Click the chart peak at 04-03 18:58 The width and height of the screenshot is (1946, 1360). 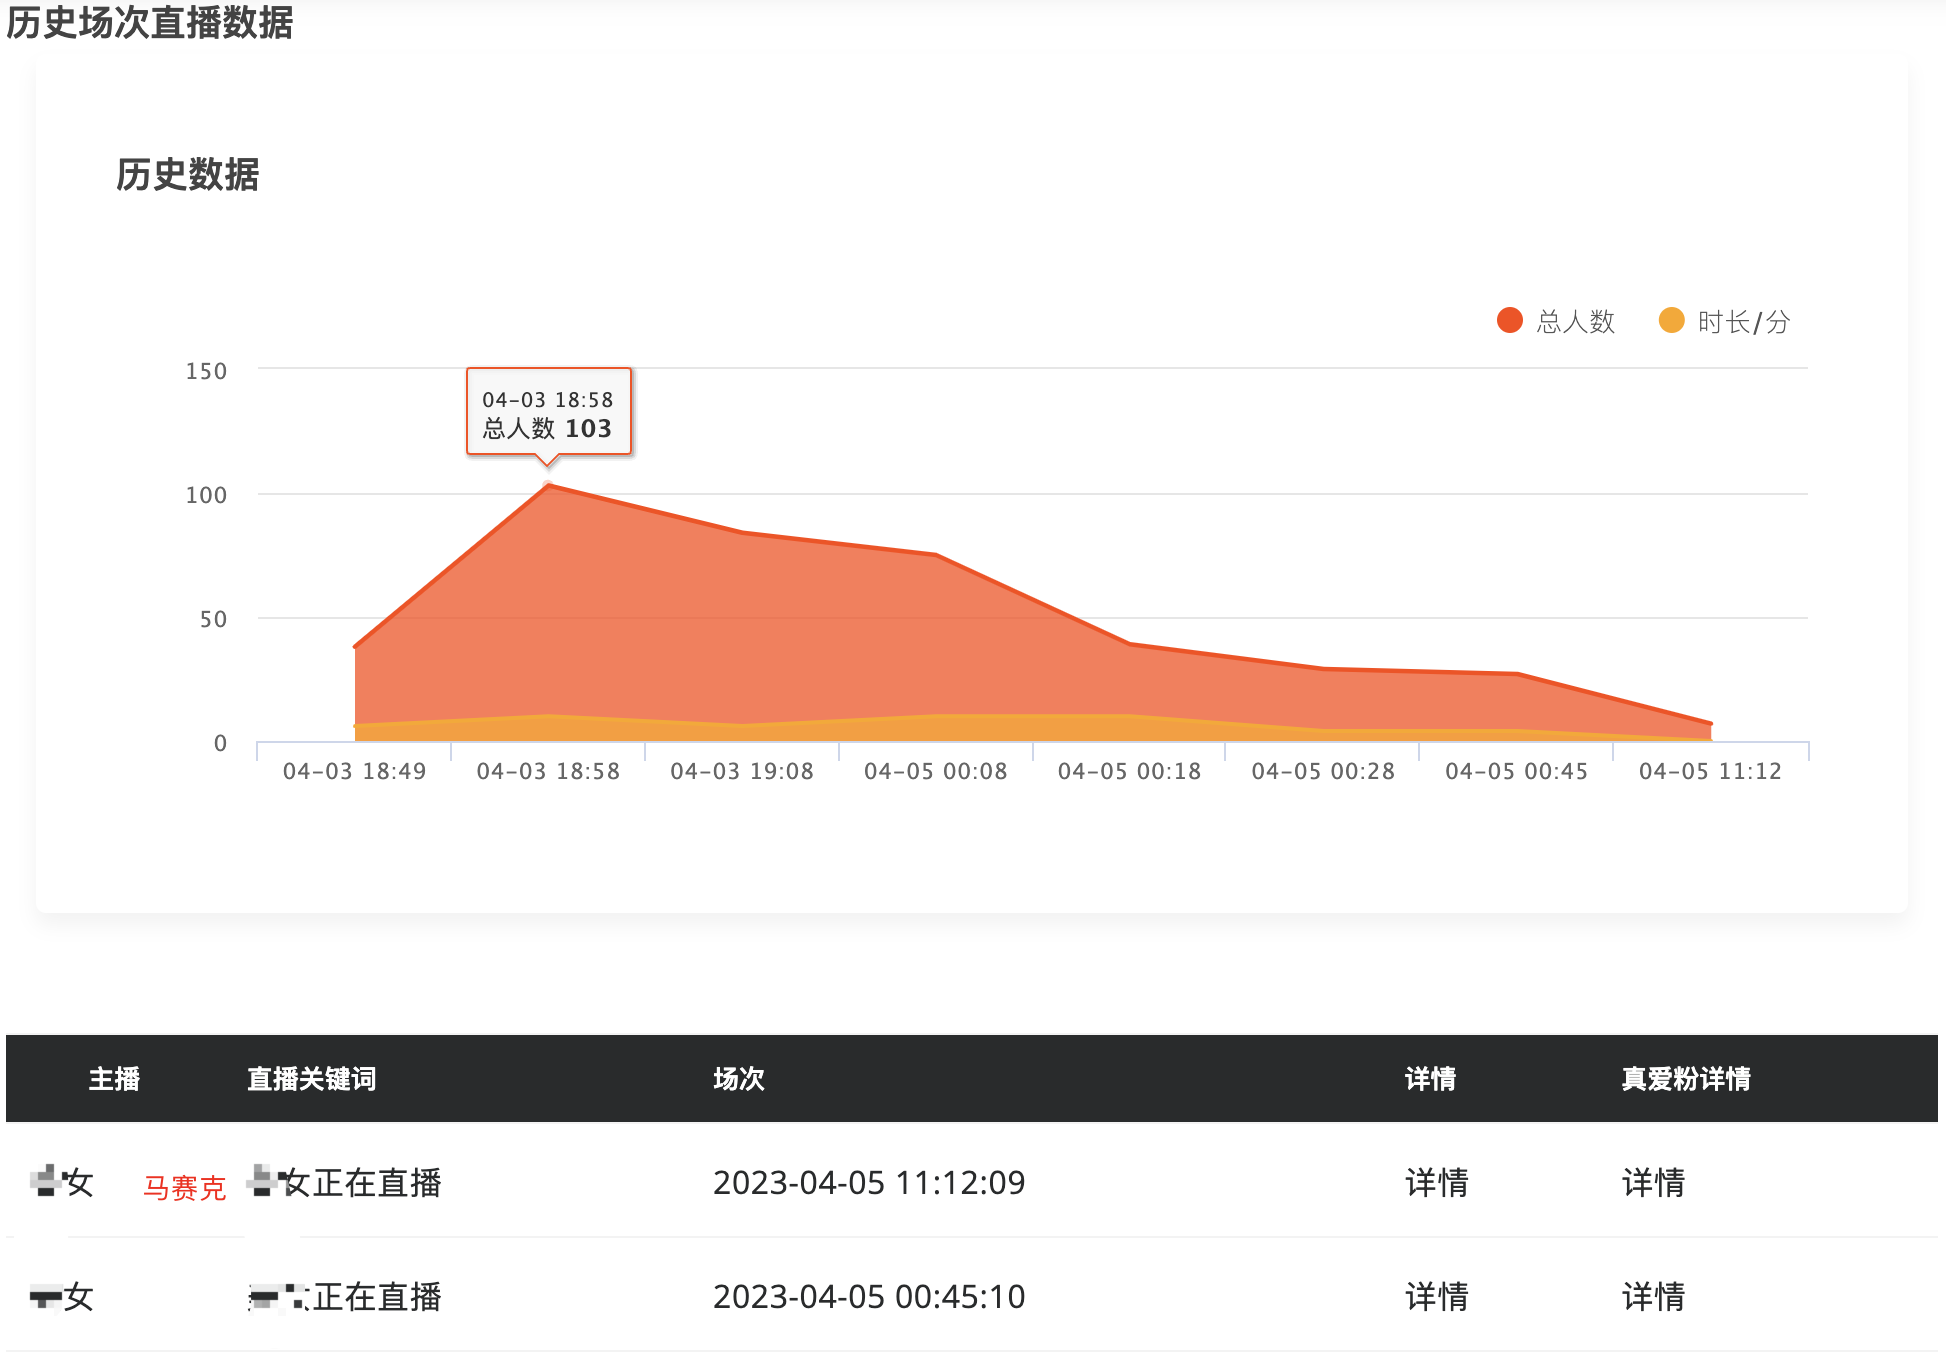point(548,486)
